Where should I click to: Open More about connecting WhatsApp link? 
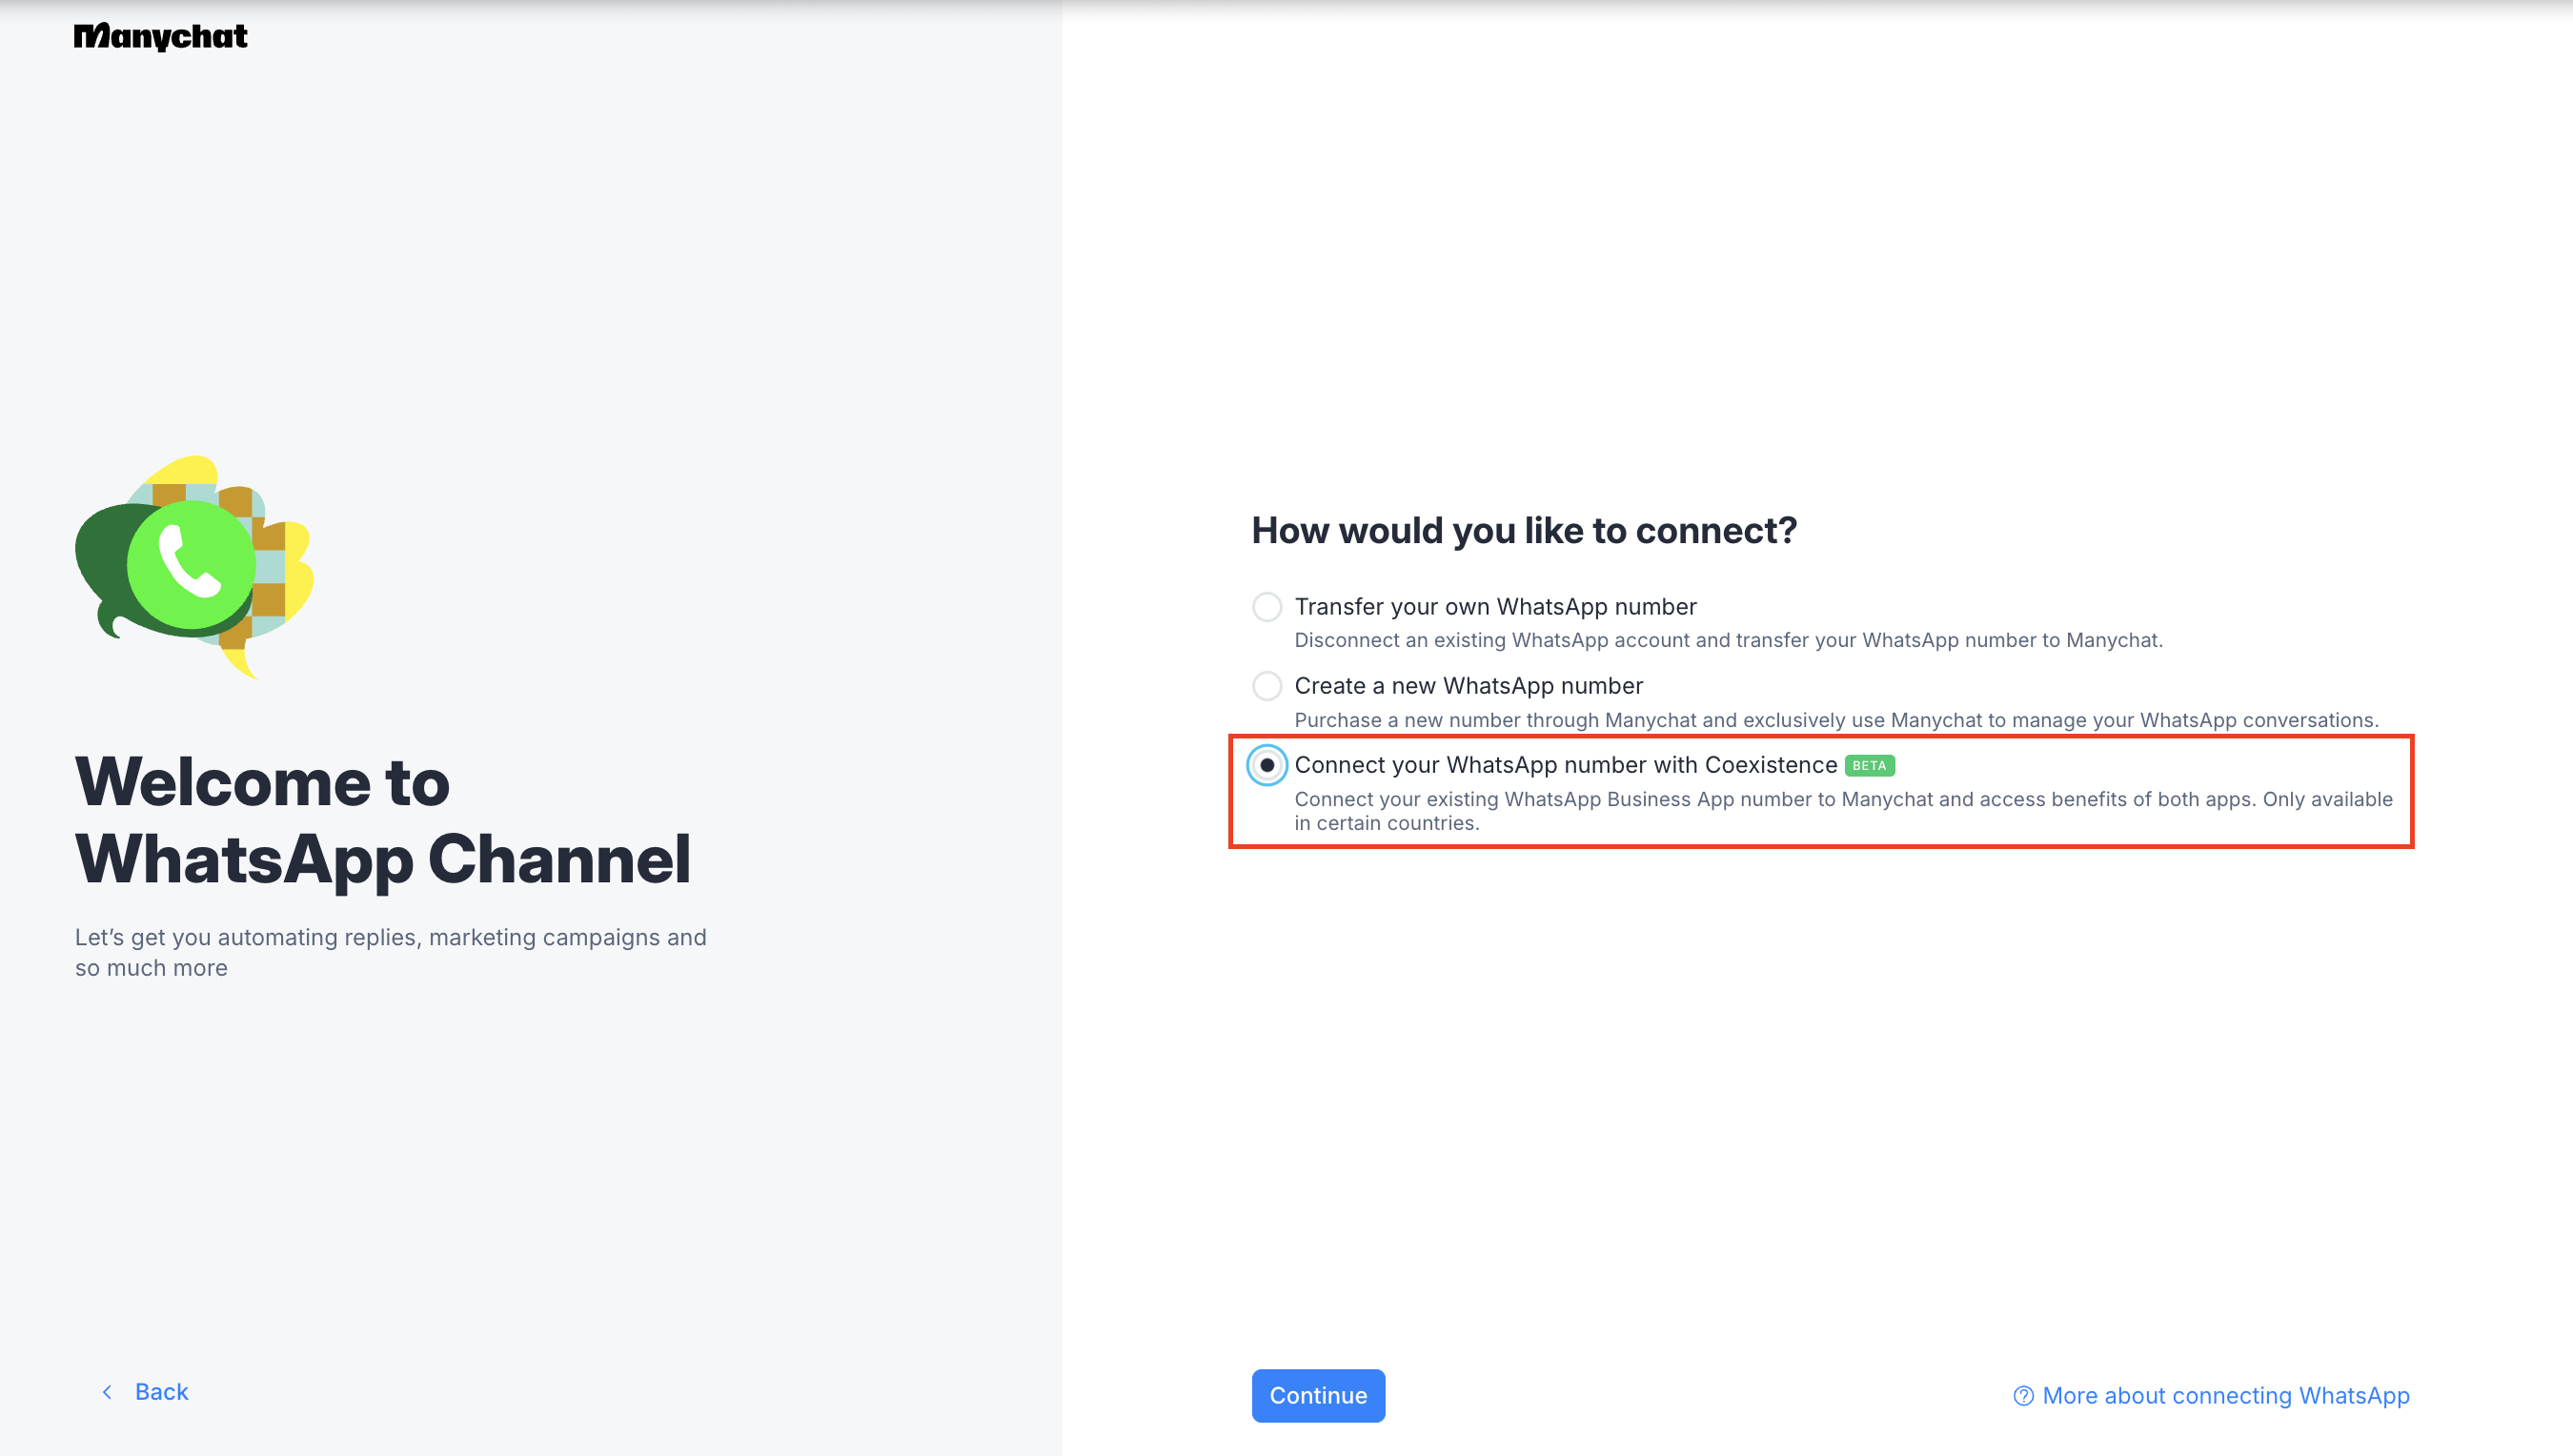click(x=2225, y=1396)
